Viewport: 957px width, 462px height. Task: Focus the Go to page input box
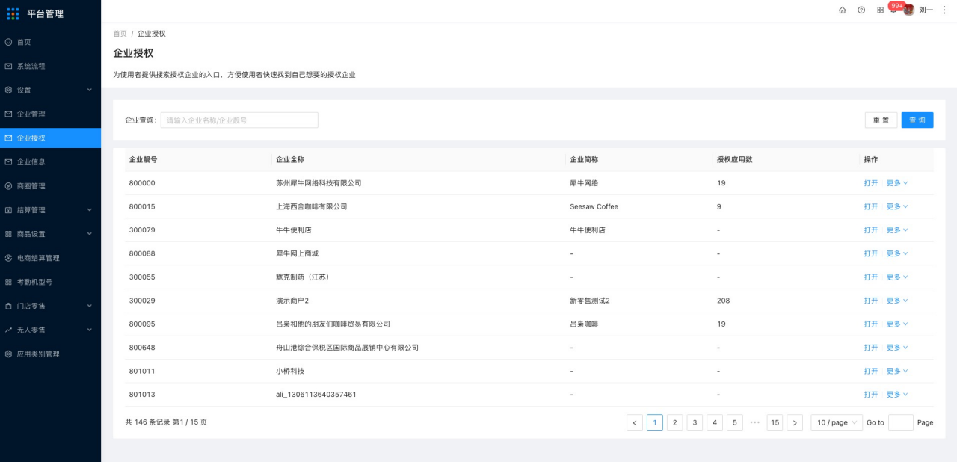(x=901, y=422)
